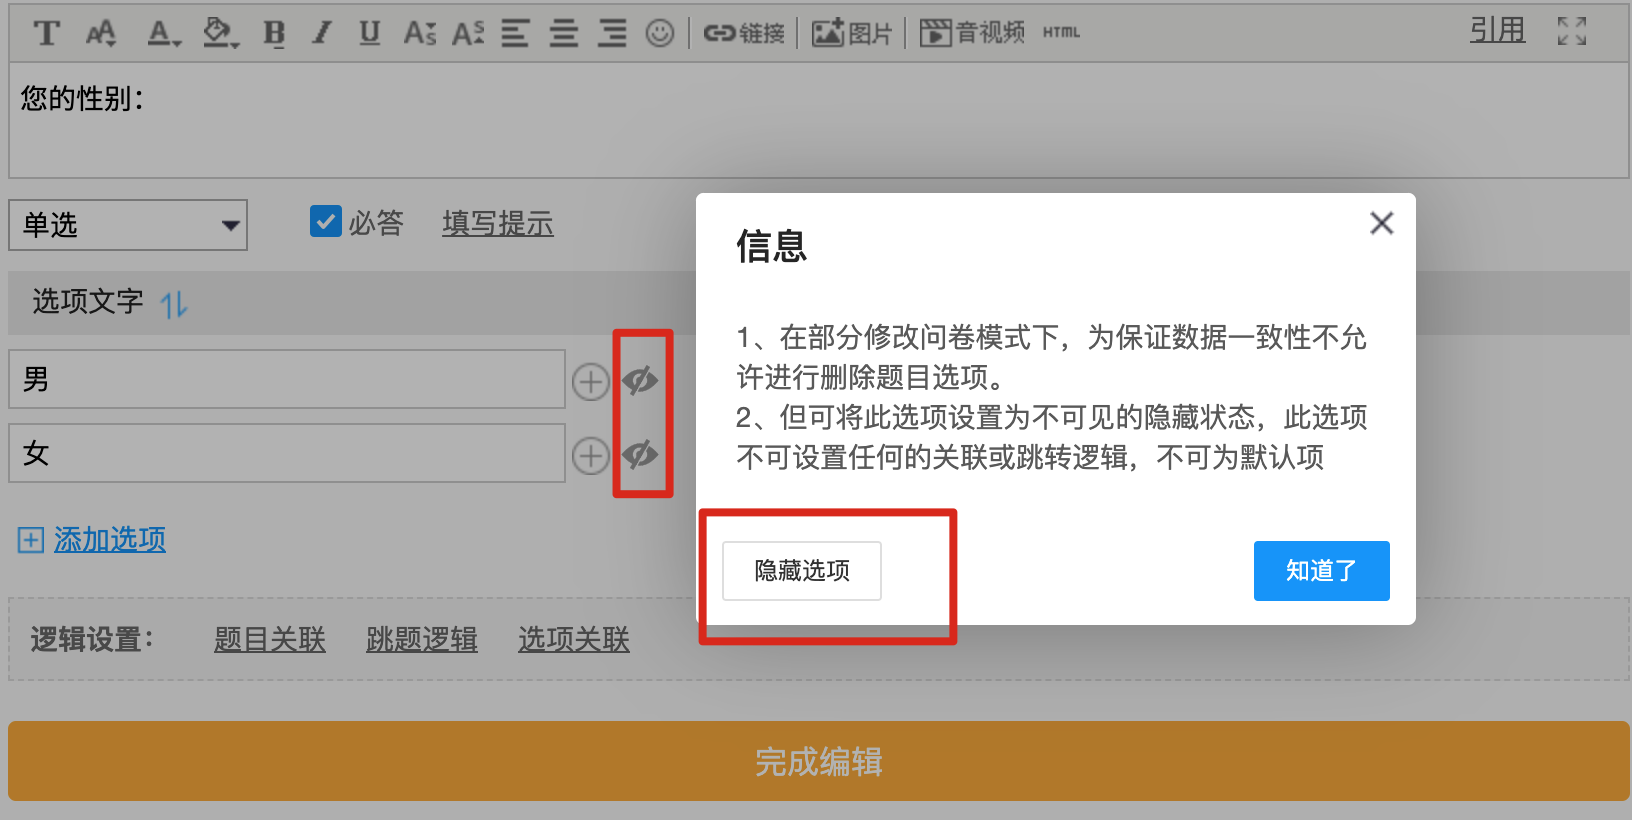This screenshot has height=820, width=1632.
Task: Toggle bold formatting in the editor toolbar
Action: (274, 33)
